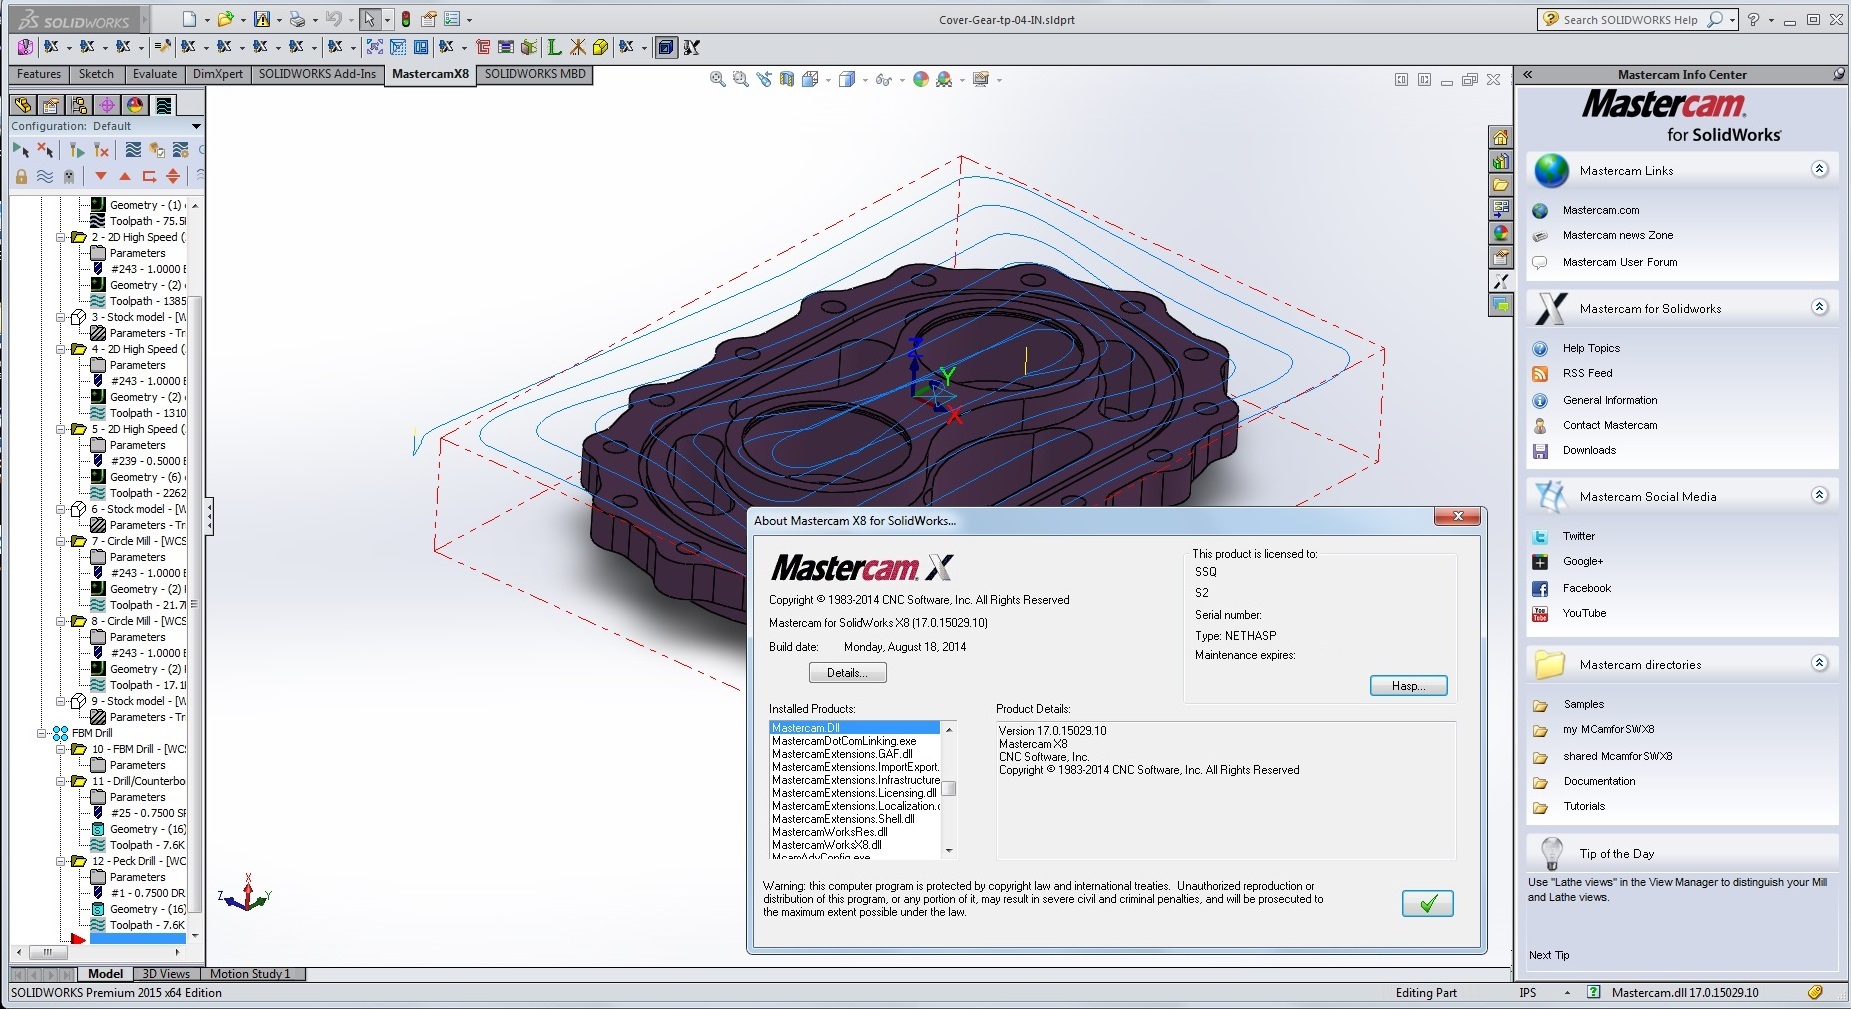This screenshot has width=1851, height=1009.
Task: Open the DisplayManager color wheel tab icon
Action: pyautogui.click(x=135, y=105)
